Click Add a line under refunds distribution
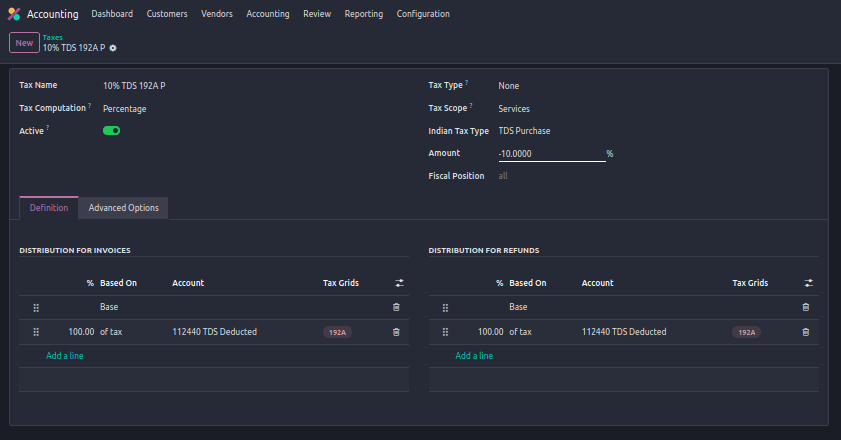Viewport: 841px width, 440px height. pyautogui.click(x=474, y=356)
